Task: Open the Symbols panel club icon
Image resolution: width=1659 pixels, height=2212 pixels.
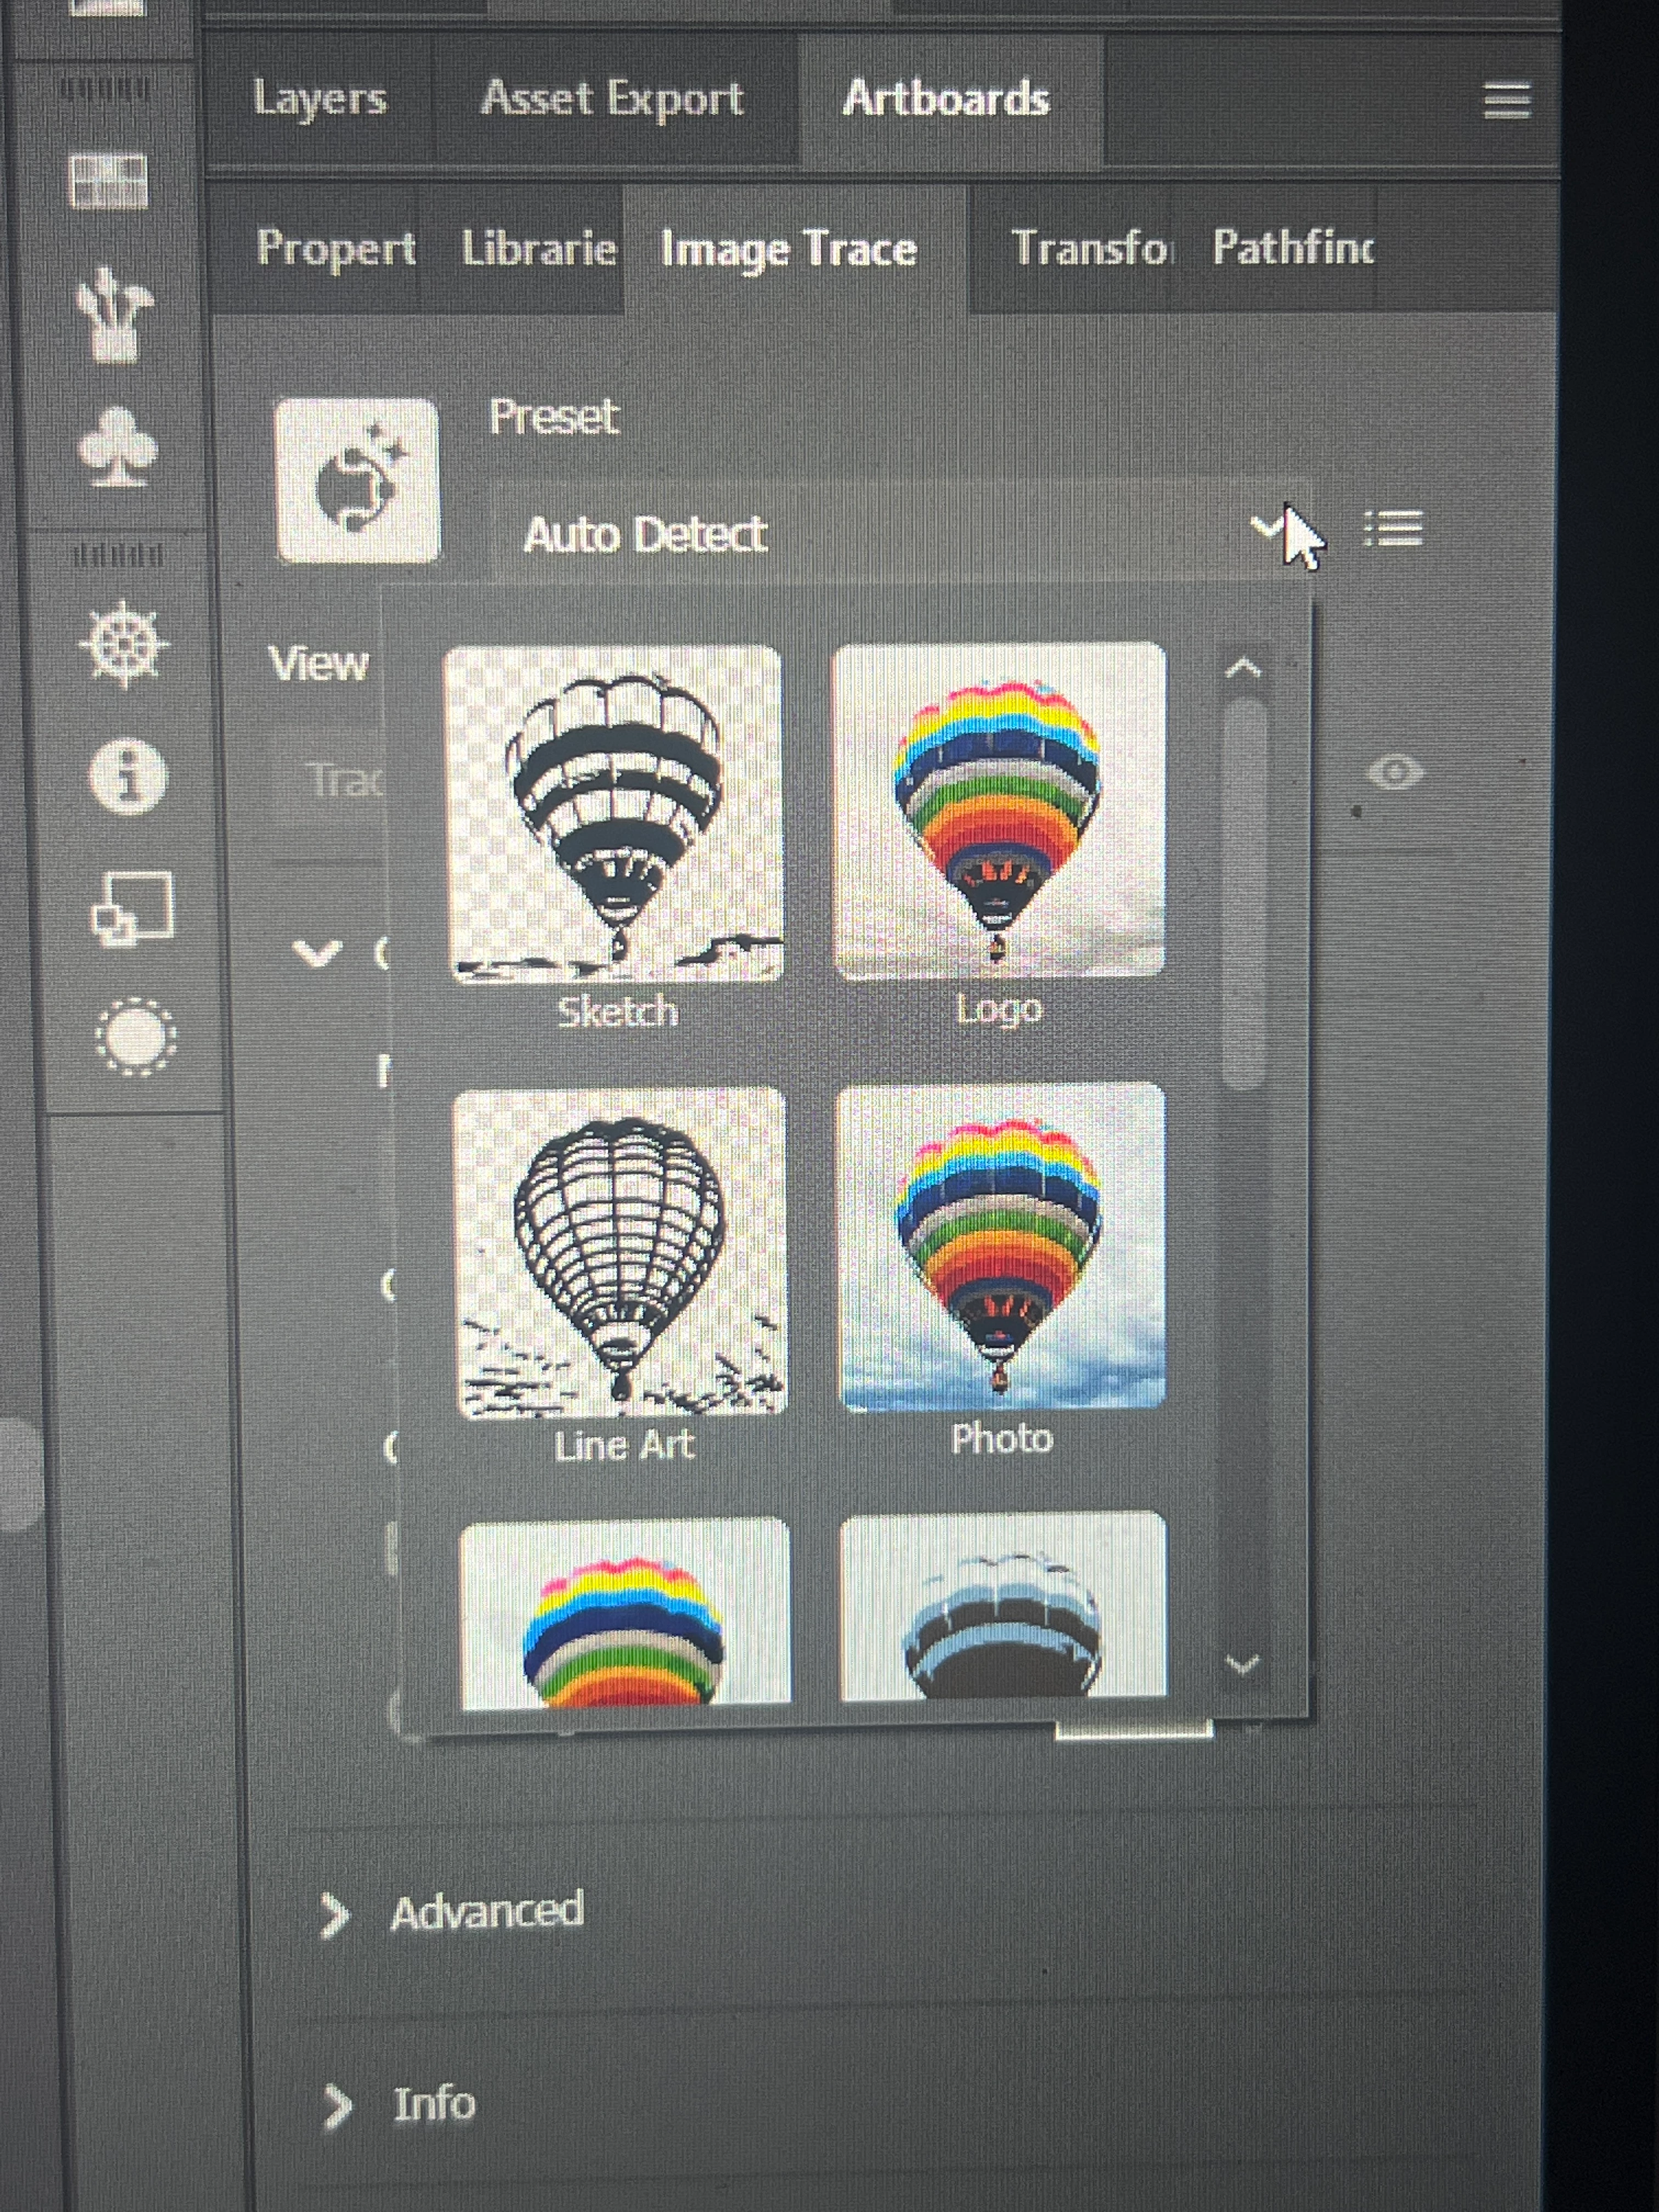Action: coord(117,447)
